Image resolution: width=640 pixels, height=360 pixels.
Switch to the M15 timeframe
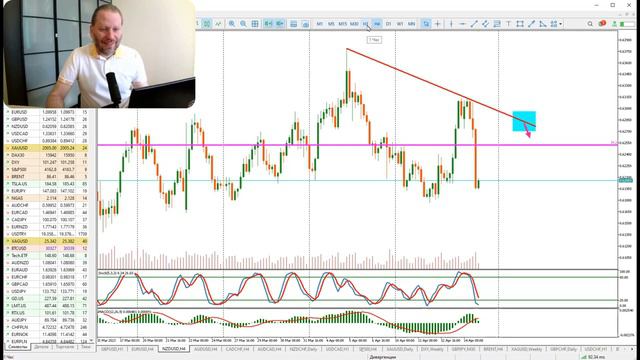tap(342, 24)
